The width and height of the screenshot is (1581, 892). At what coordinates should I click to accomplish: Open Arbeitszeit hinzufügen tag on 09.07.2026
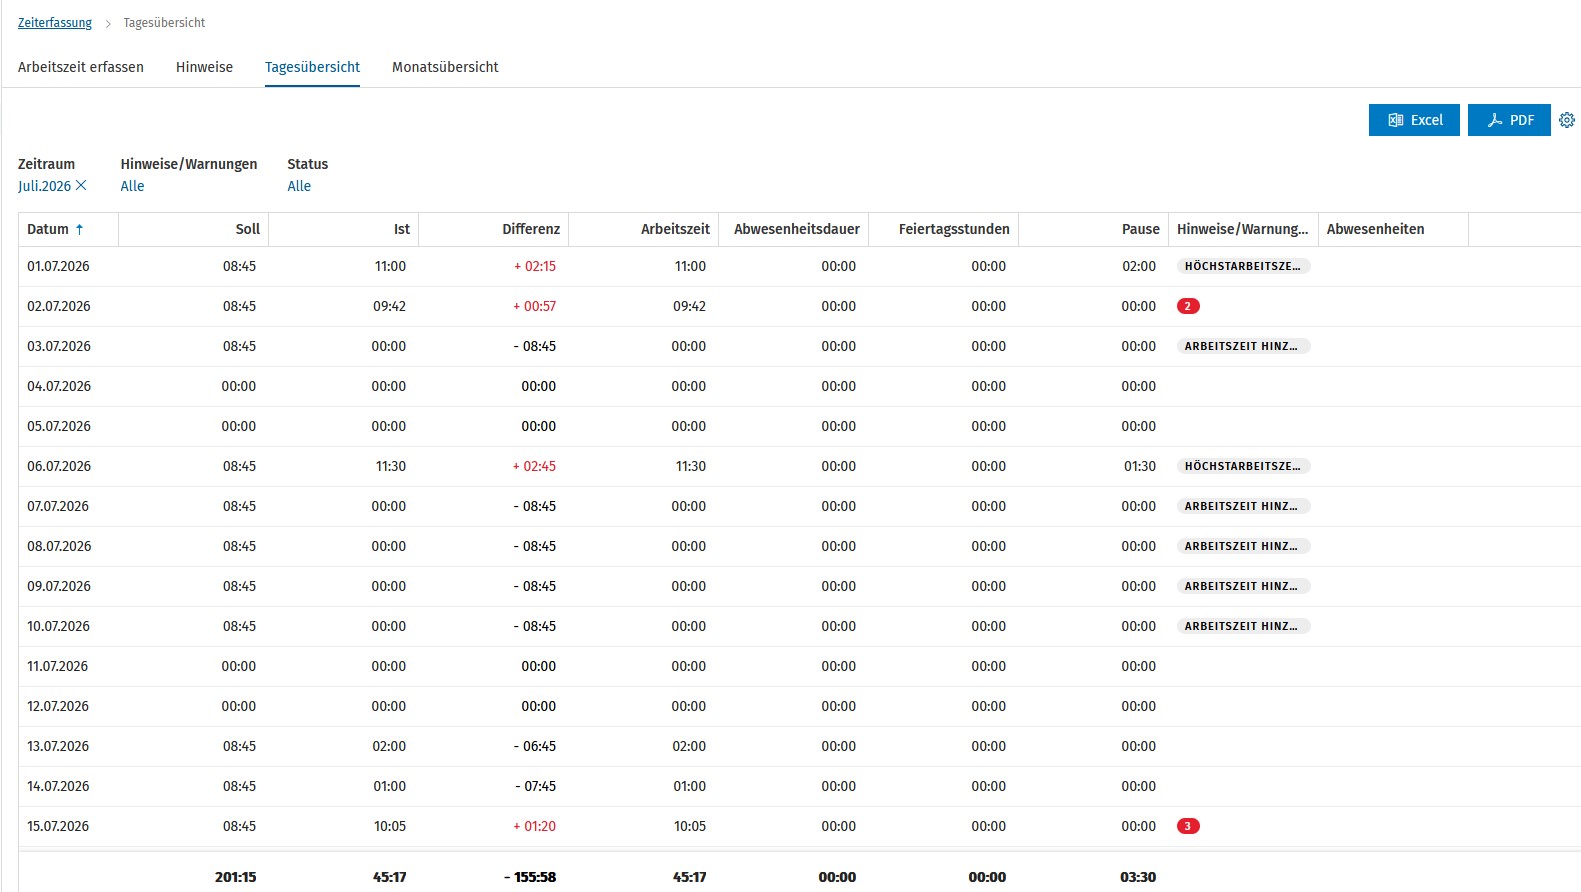click(1243, 586)
